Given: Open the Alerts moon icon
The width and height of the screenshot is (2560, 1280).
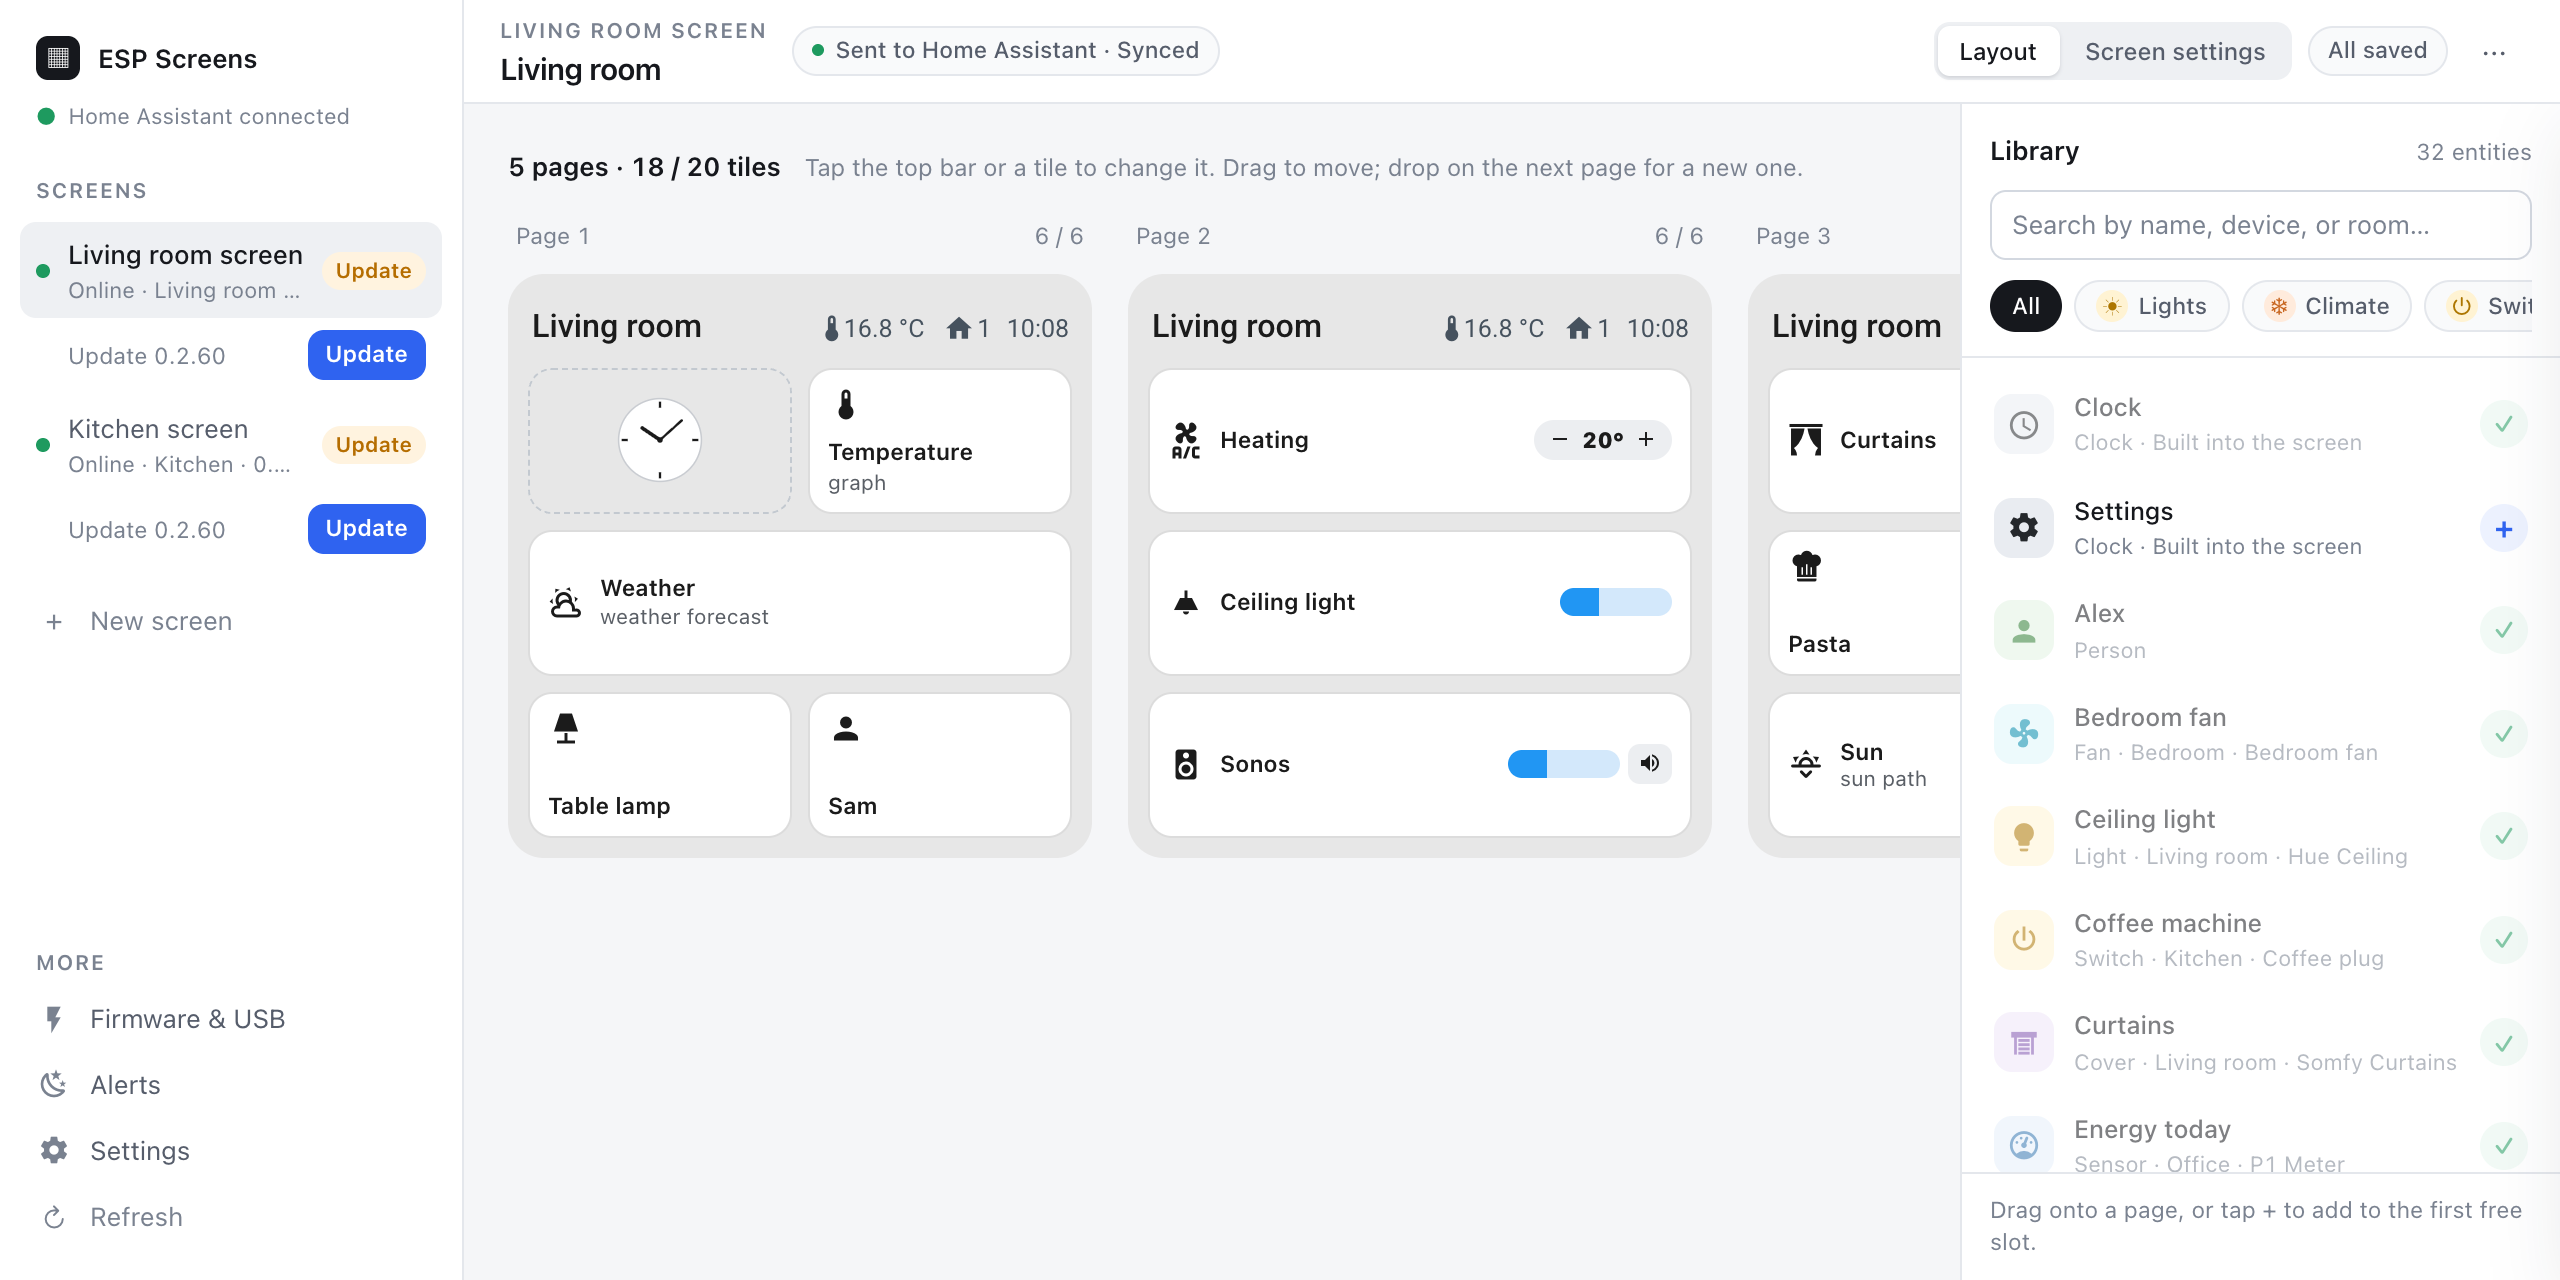Looking at the screenshot, I should (54, 1085).
